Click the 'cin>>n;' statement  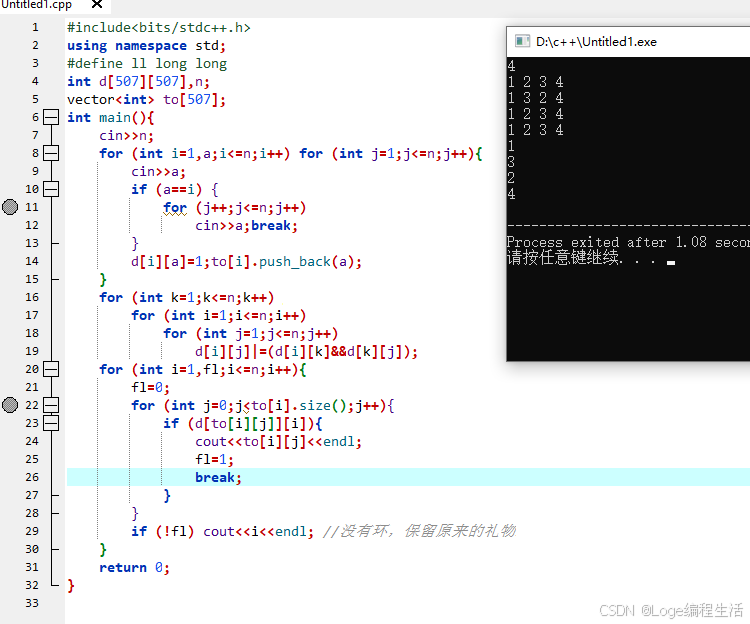click(x=126, y=136)
